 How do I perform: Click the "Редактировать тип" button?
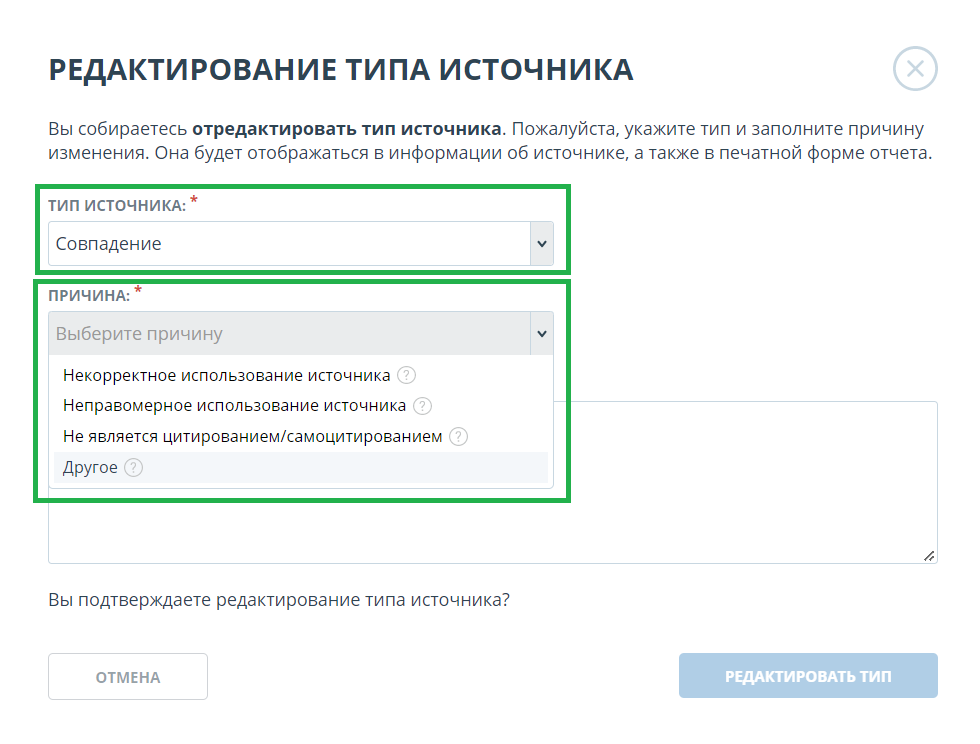click(x=807, y=677)
